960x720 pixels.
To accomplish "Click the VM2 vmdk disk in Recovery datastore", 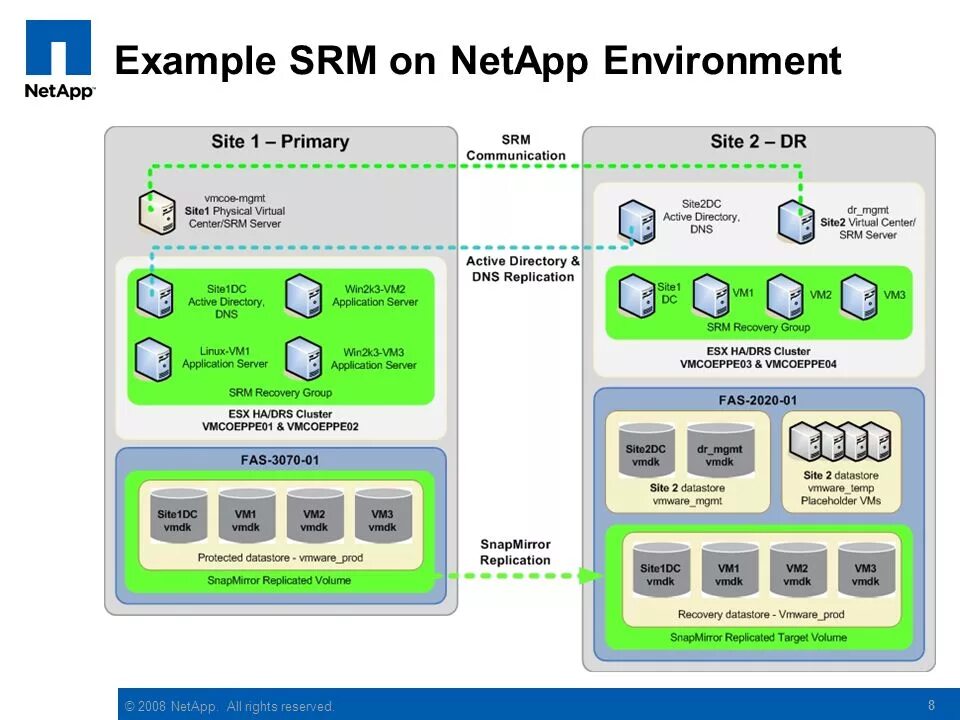I will click(797, 570).
